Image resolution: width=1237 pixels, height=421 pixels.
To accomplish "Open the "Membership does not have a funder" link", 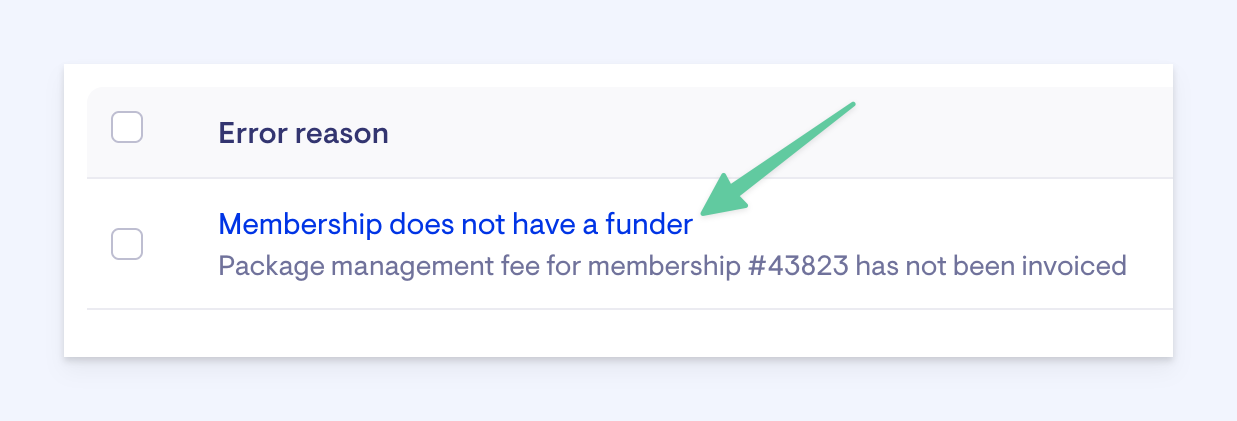I will [x=455, y=225].
